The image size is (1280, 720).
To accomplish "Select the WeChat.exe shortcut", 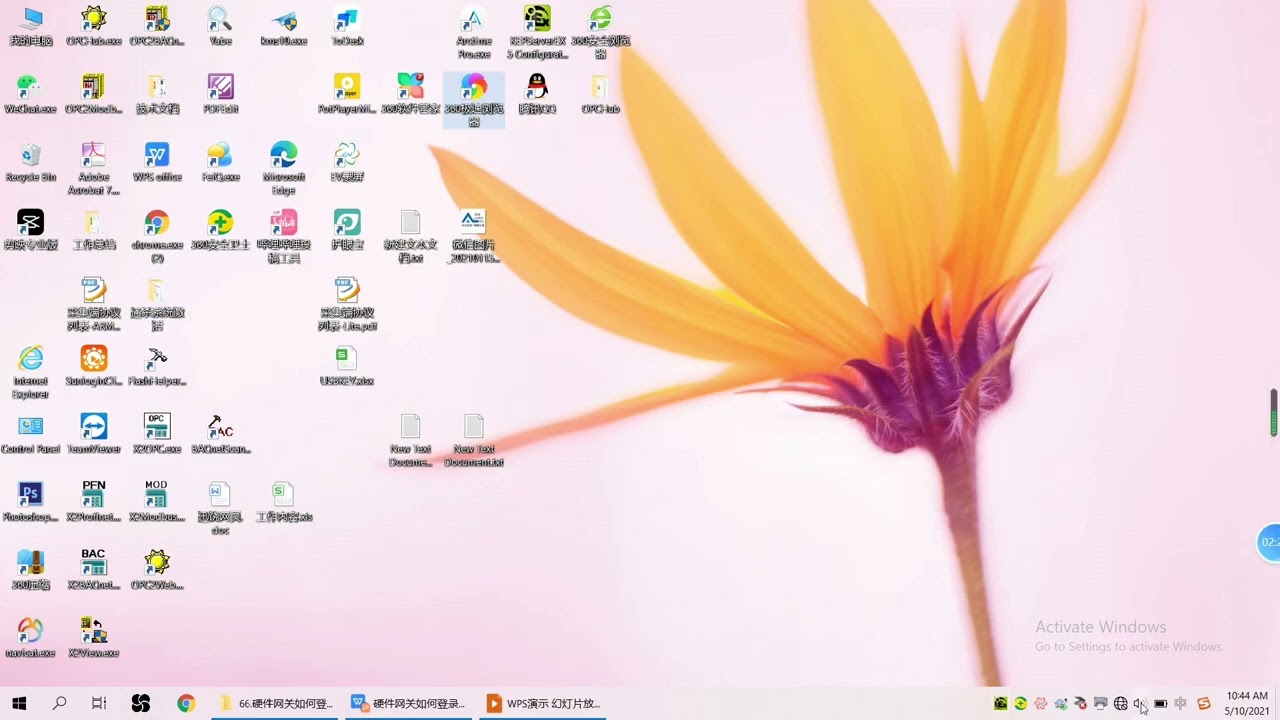I will (x=30, y=94).
